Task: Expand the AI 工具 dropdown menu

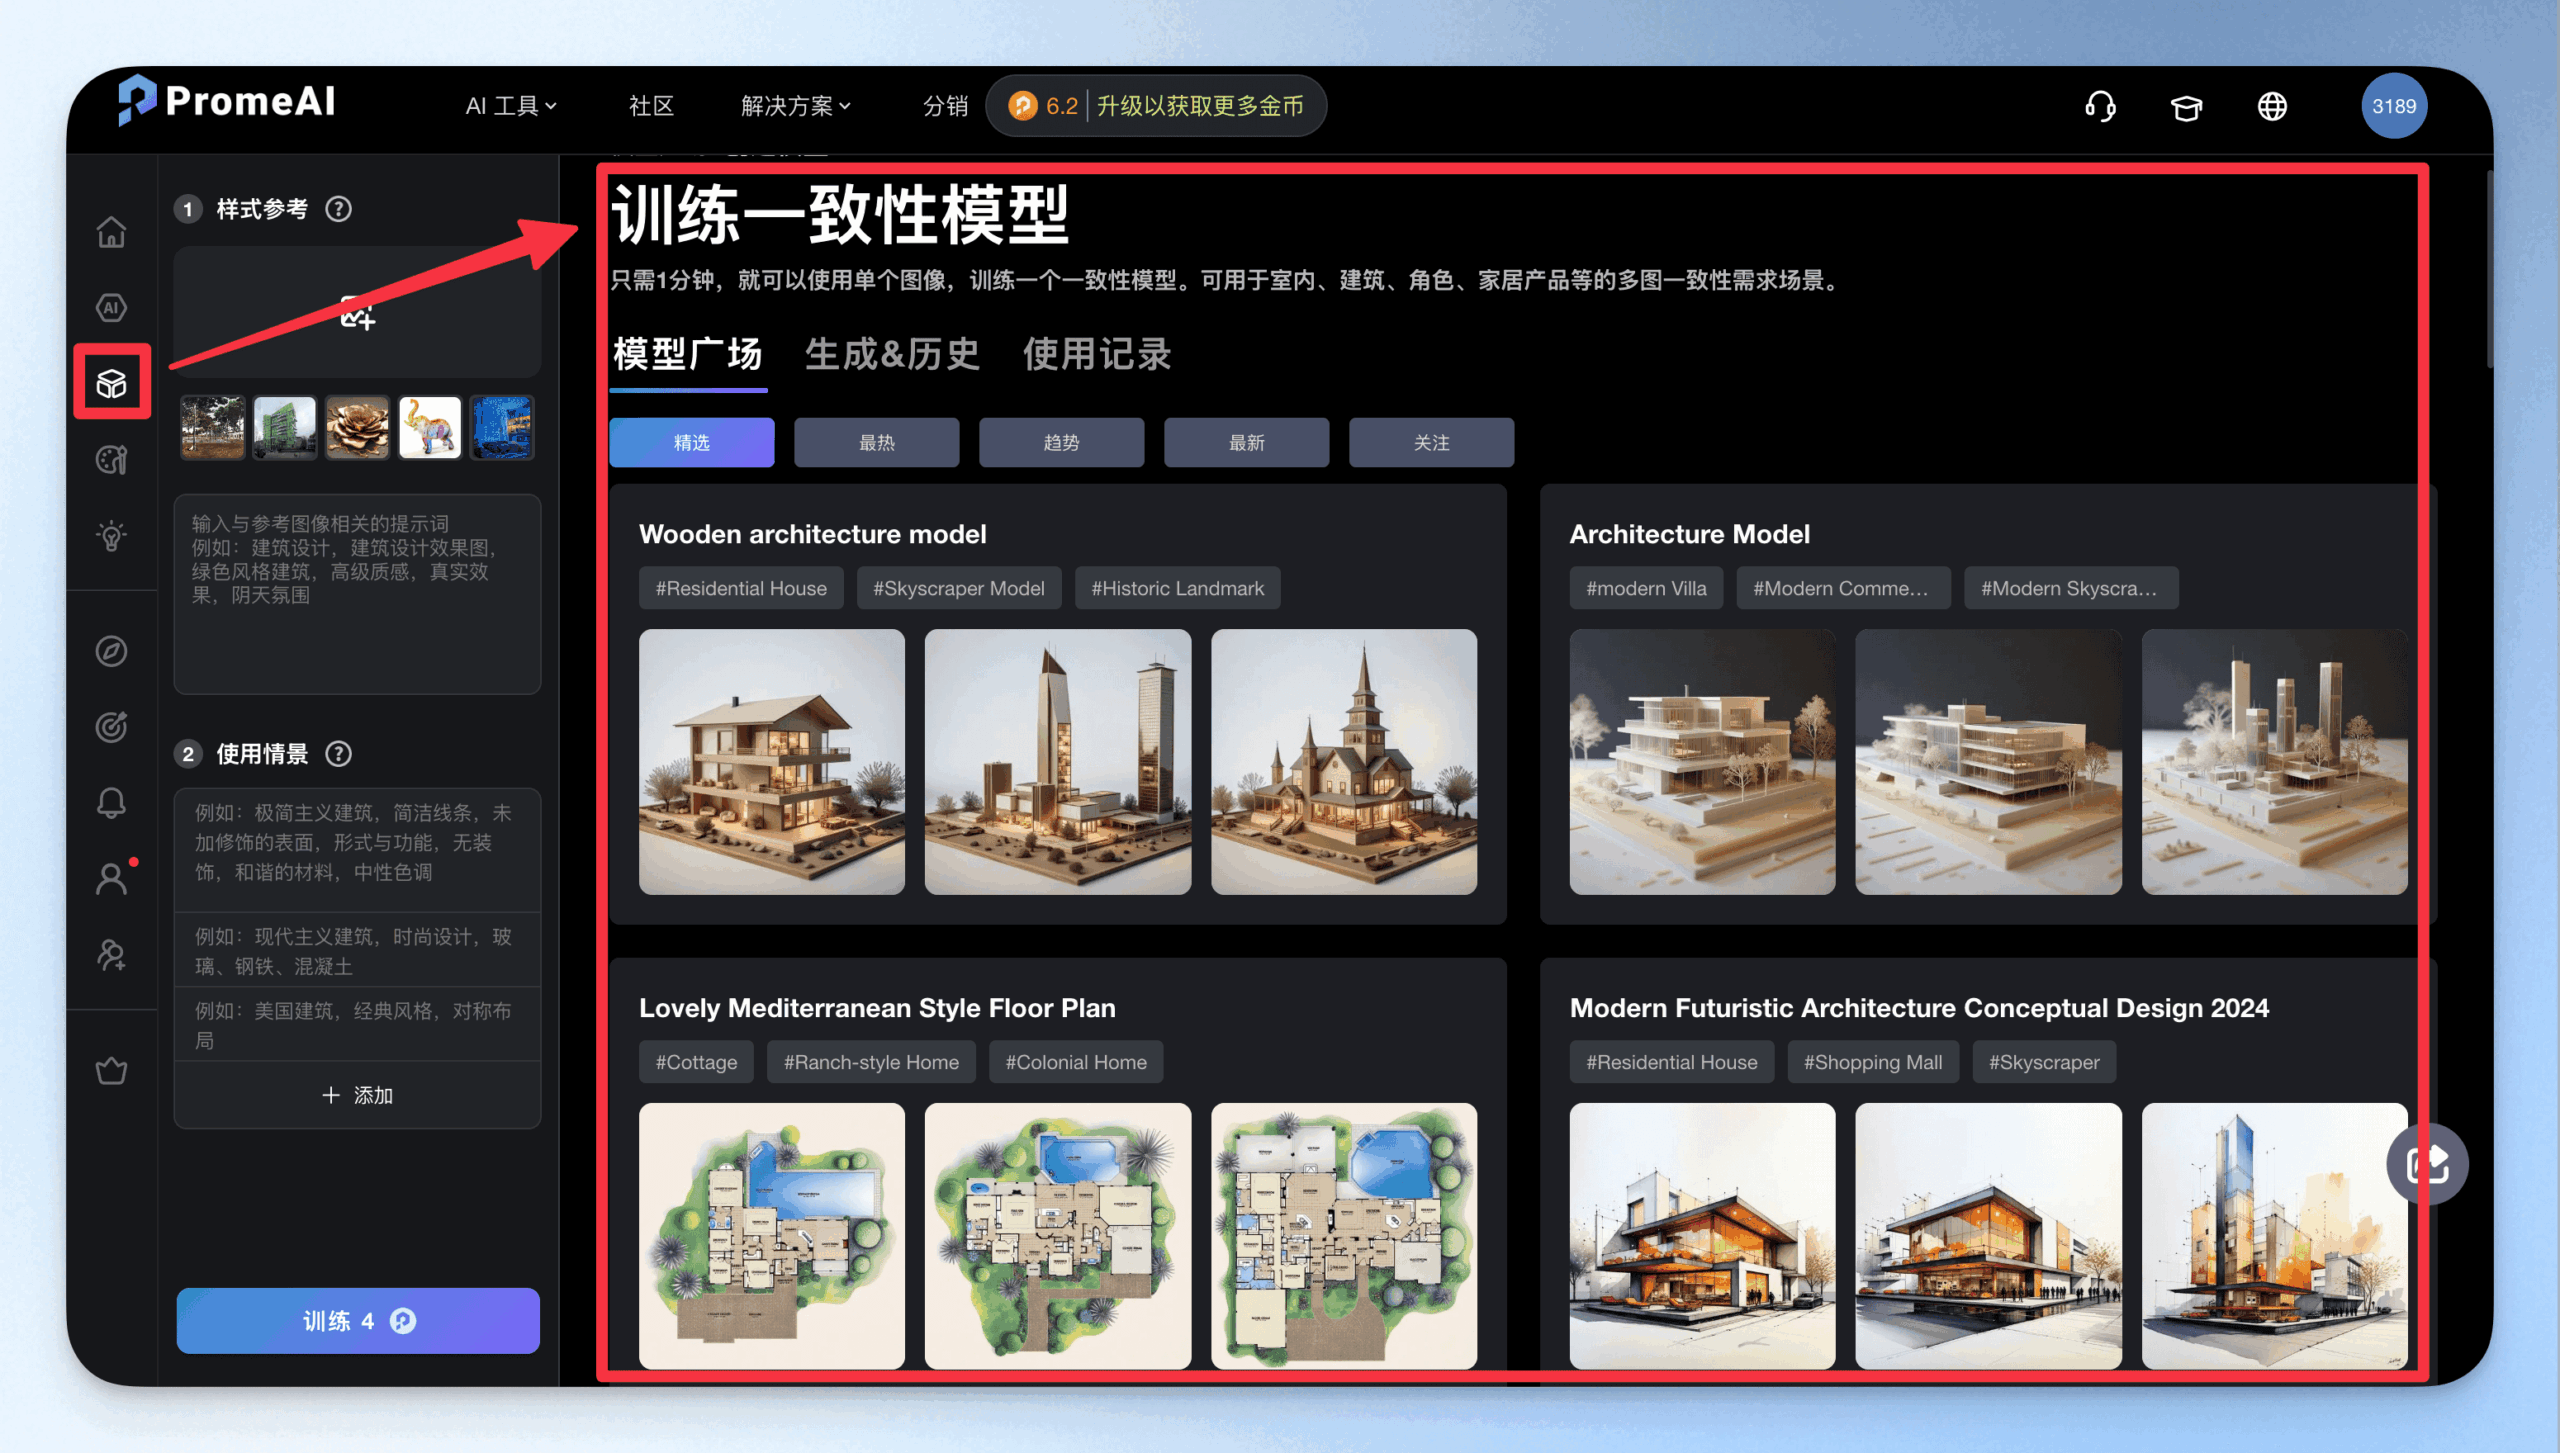Action: [511, 106]
